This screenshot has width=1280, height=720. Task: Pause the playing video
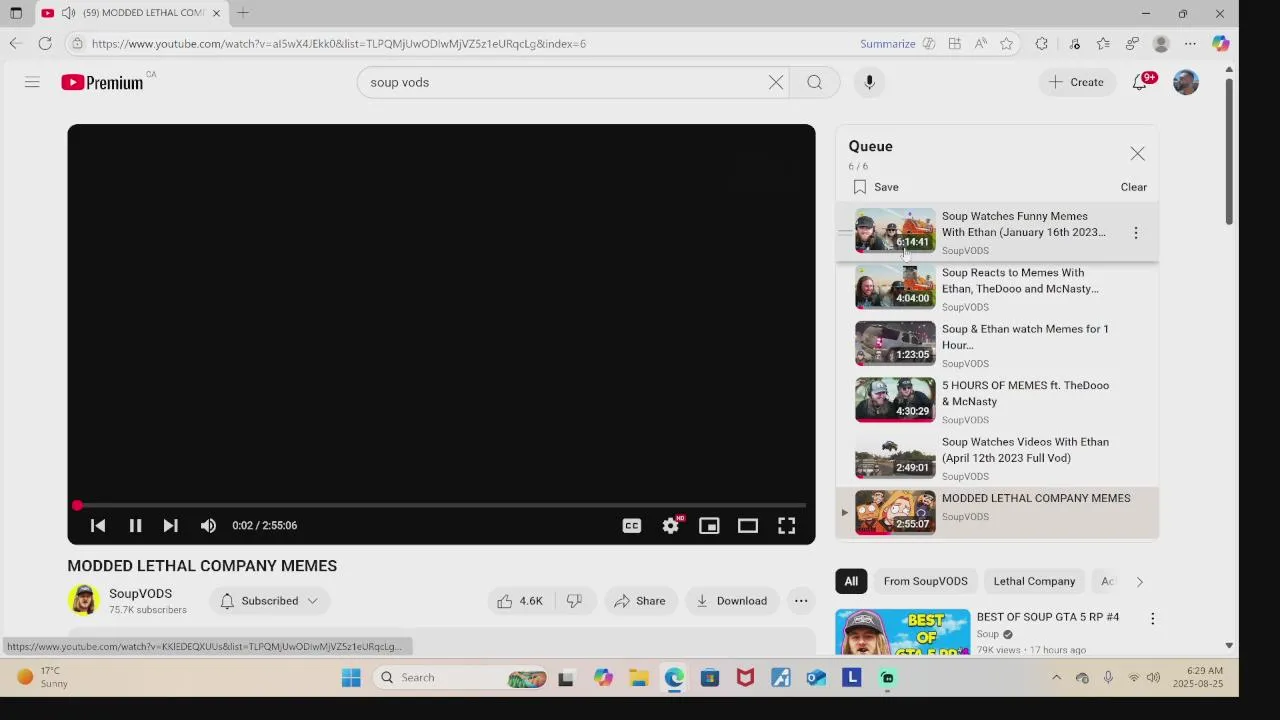135,525
